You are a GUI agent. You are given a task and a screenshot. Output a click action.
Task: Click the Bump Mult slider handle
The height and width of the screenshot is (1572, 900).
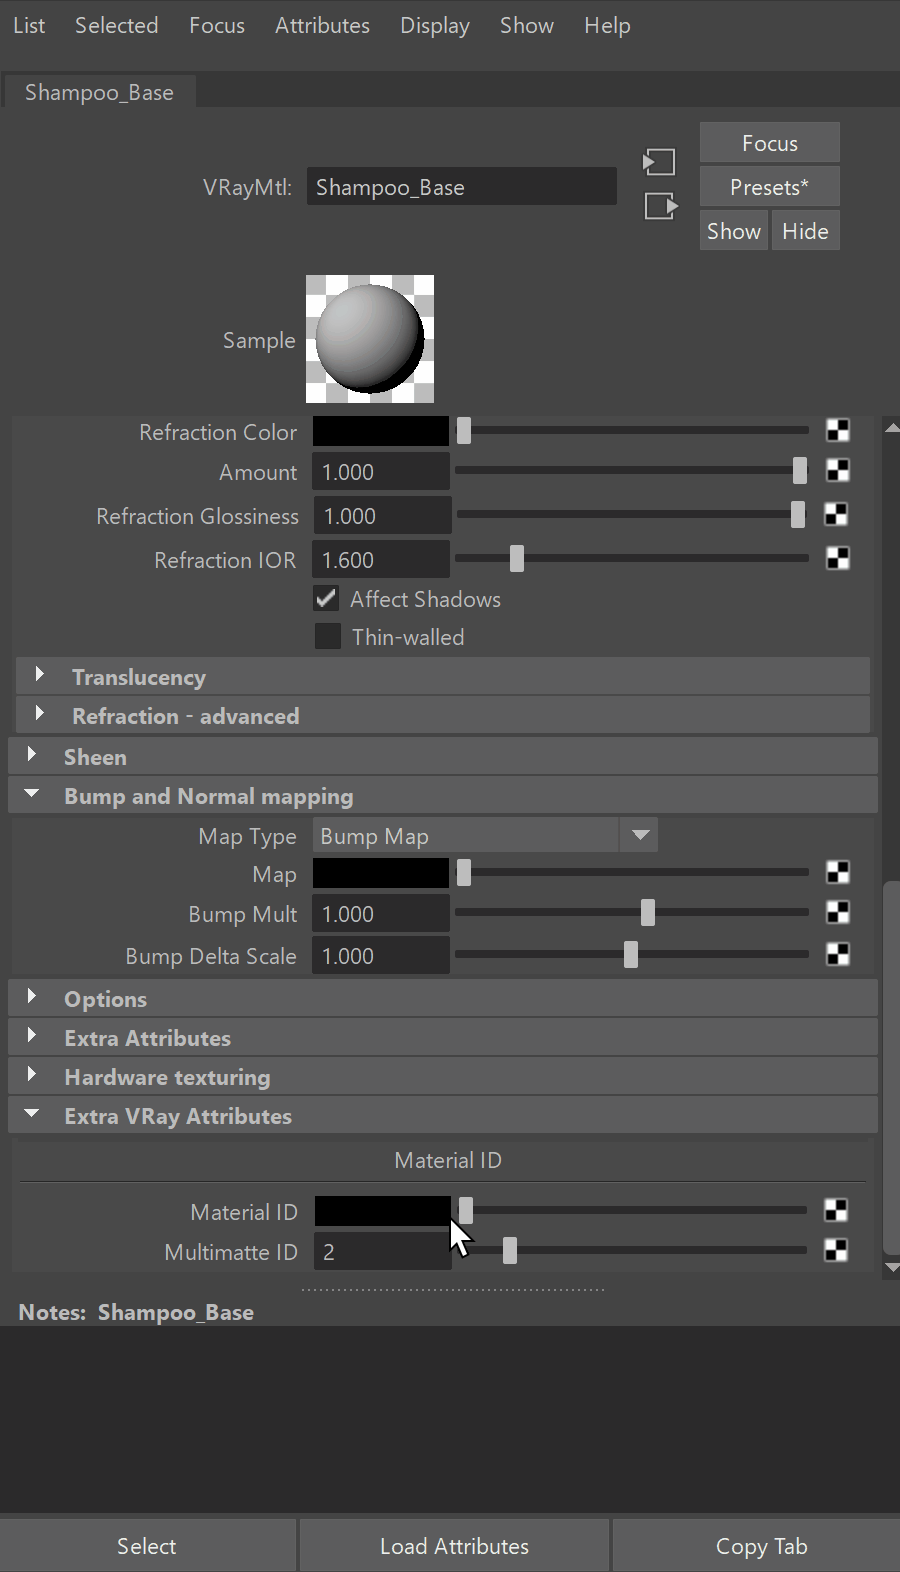coord(648,912)
